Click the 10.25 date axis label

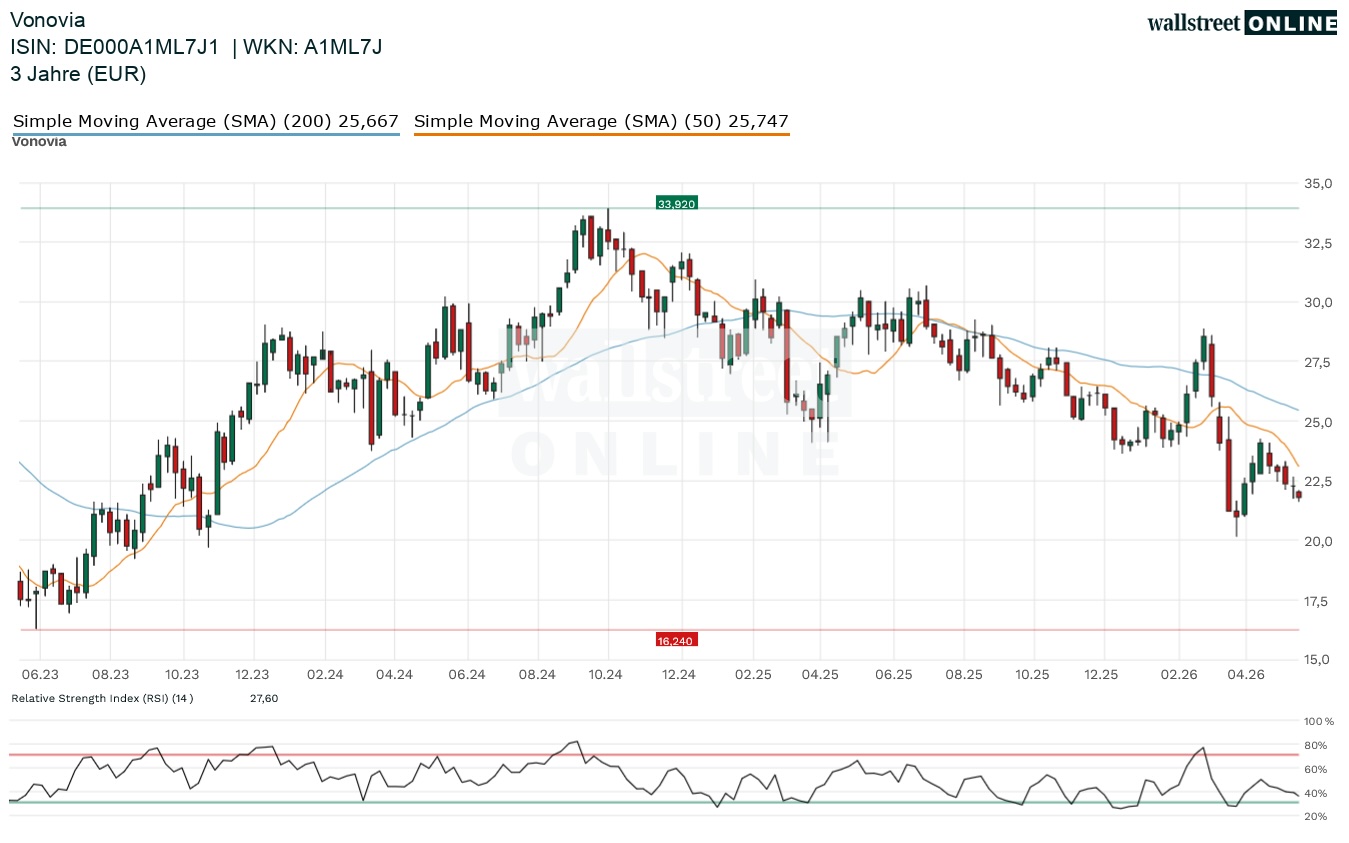tap(1033, 675)
